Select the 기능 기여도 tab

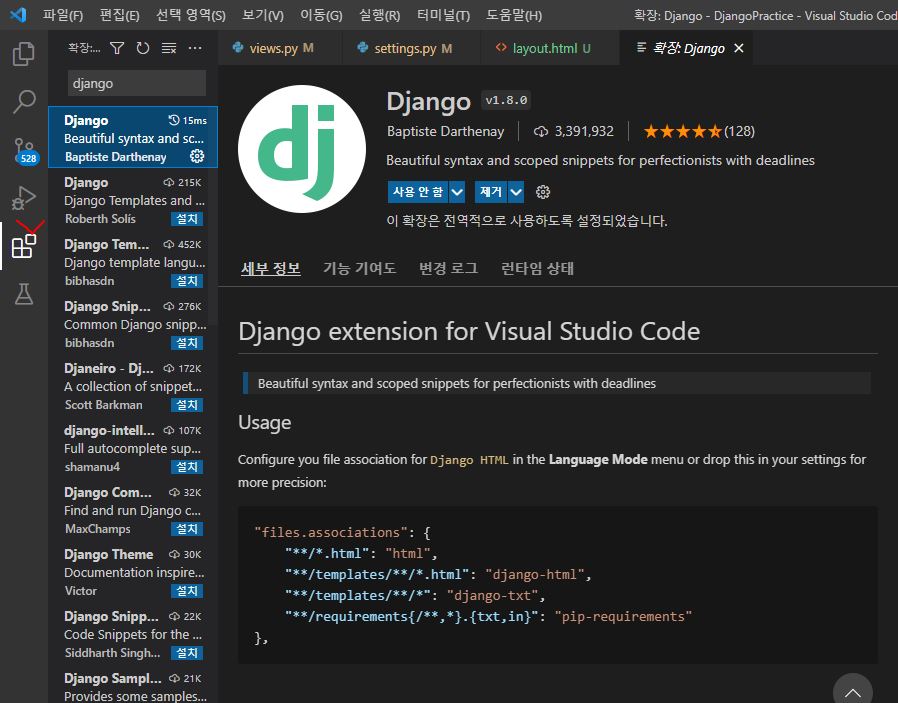pos(359,268)
